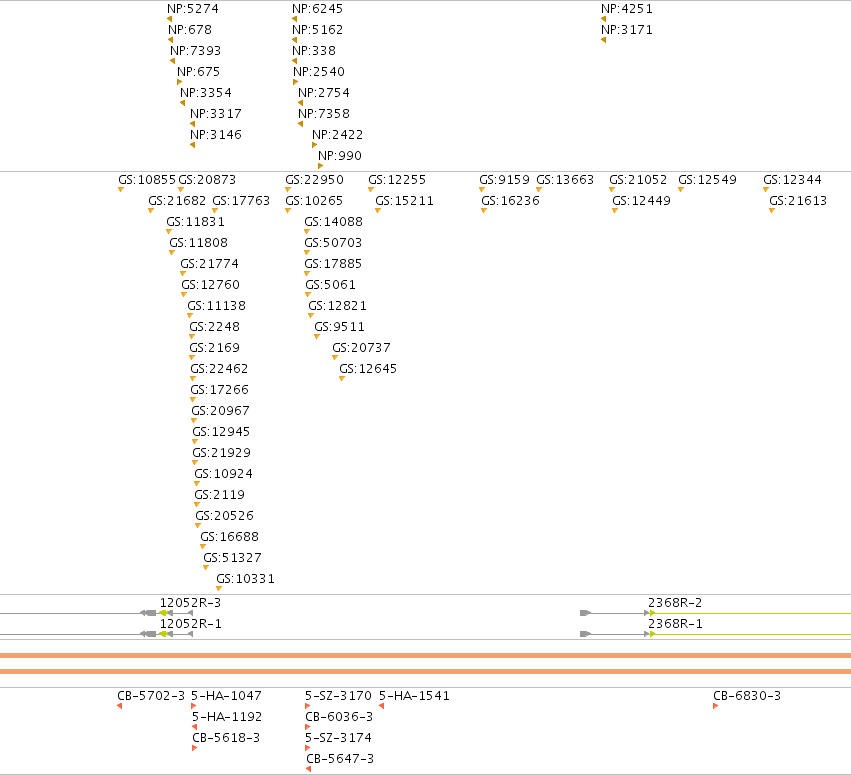Select the NP:678 insertion marker label
The height and width of the screenshot is (775, 851).
190,30
